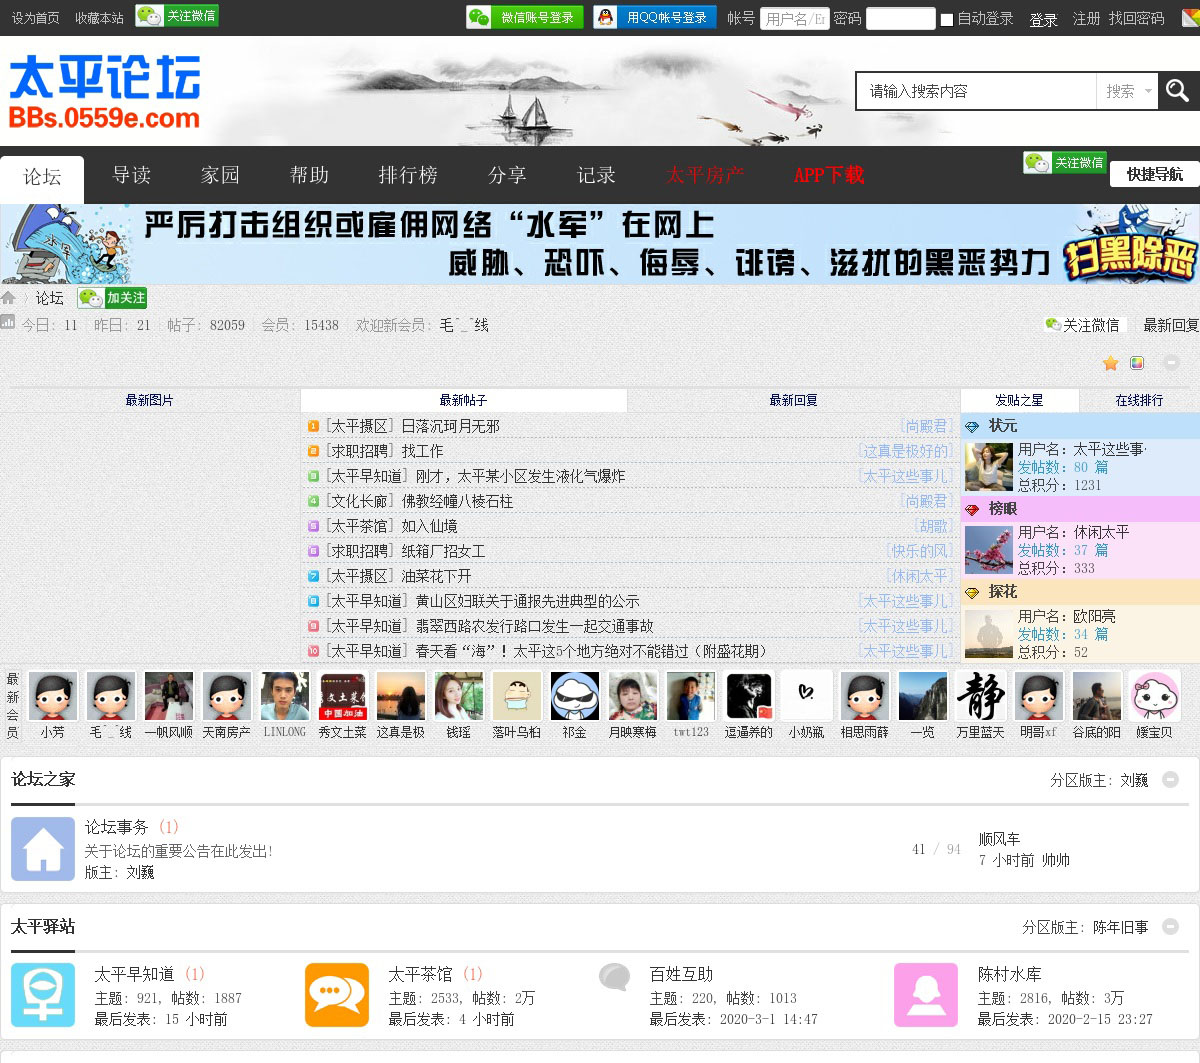The image size is (1200, 1063).
Task: Open the pink 陈村水库 board icon
Action: click(925, 995)
